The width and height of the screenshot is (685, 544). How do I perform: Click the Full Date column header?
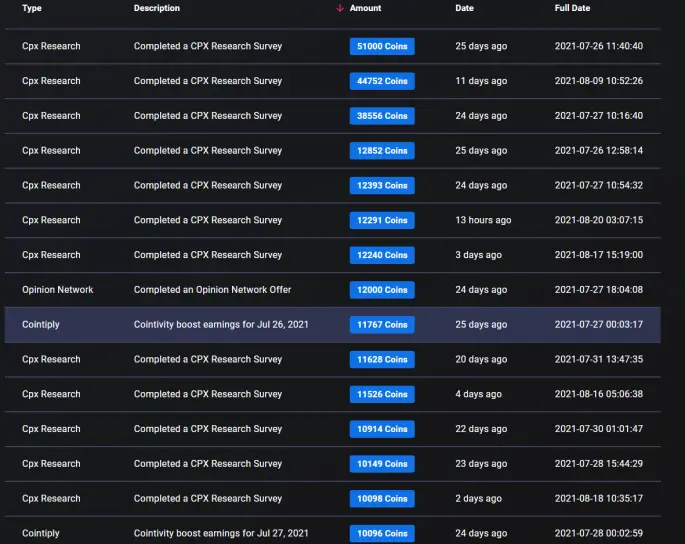(x=572, y=8)
